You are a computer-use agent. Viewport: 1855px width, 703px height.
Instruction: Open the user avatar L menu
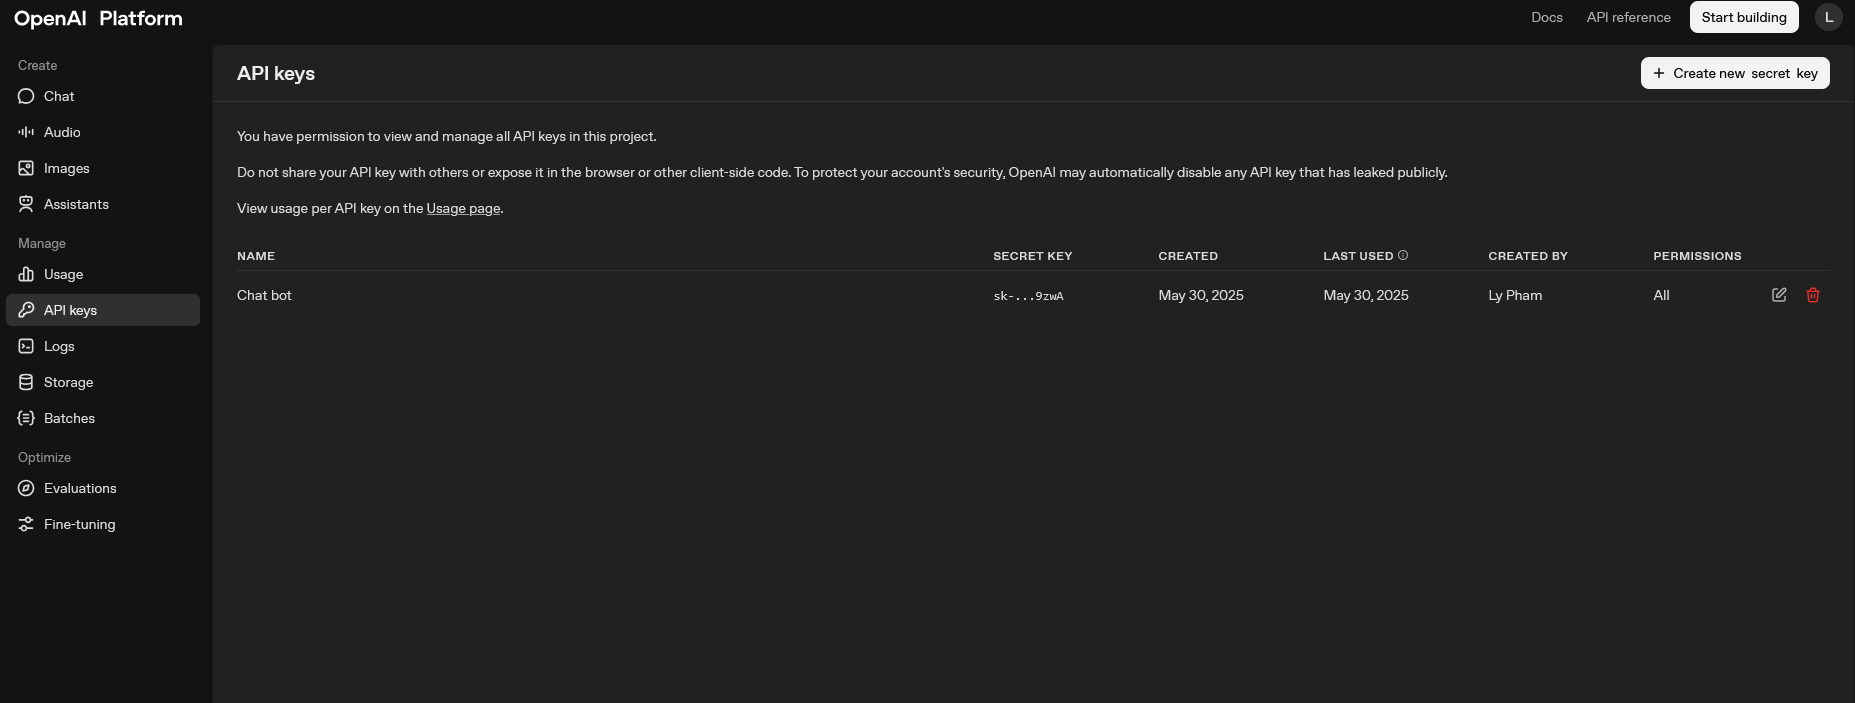click(1829, 17)
